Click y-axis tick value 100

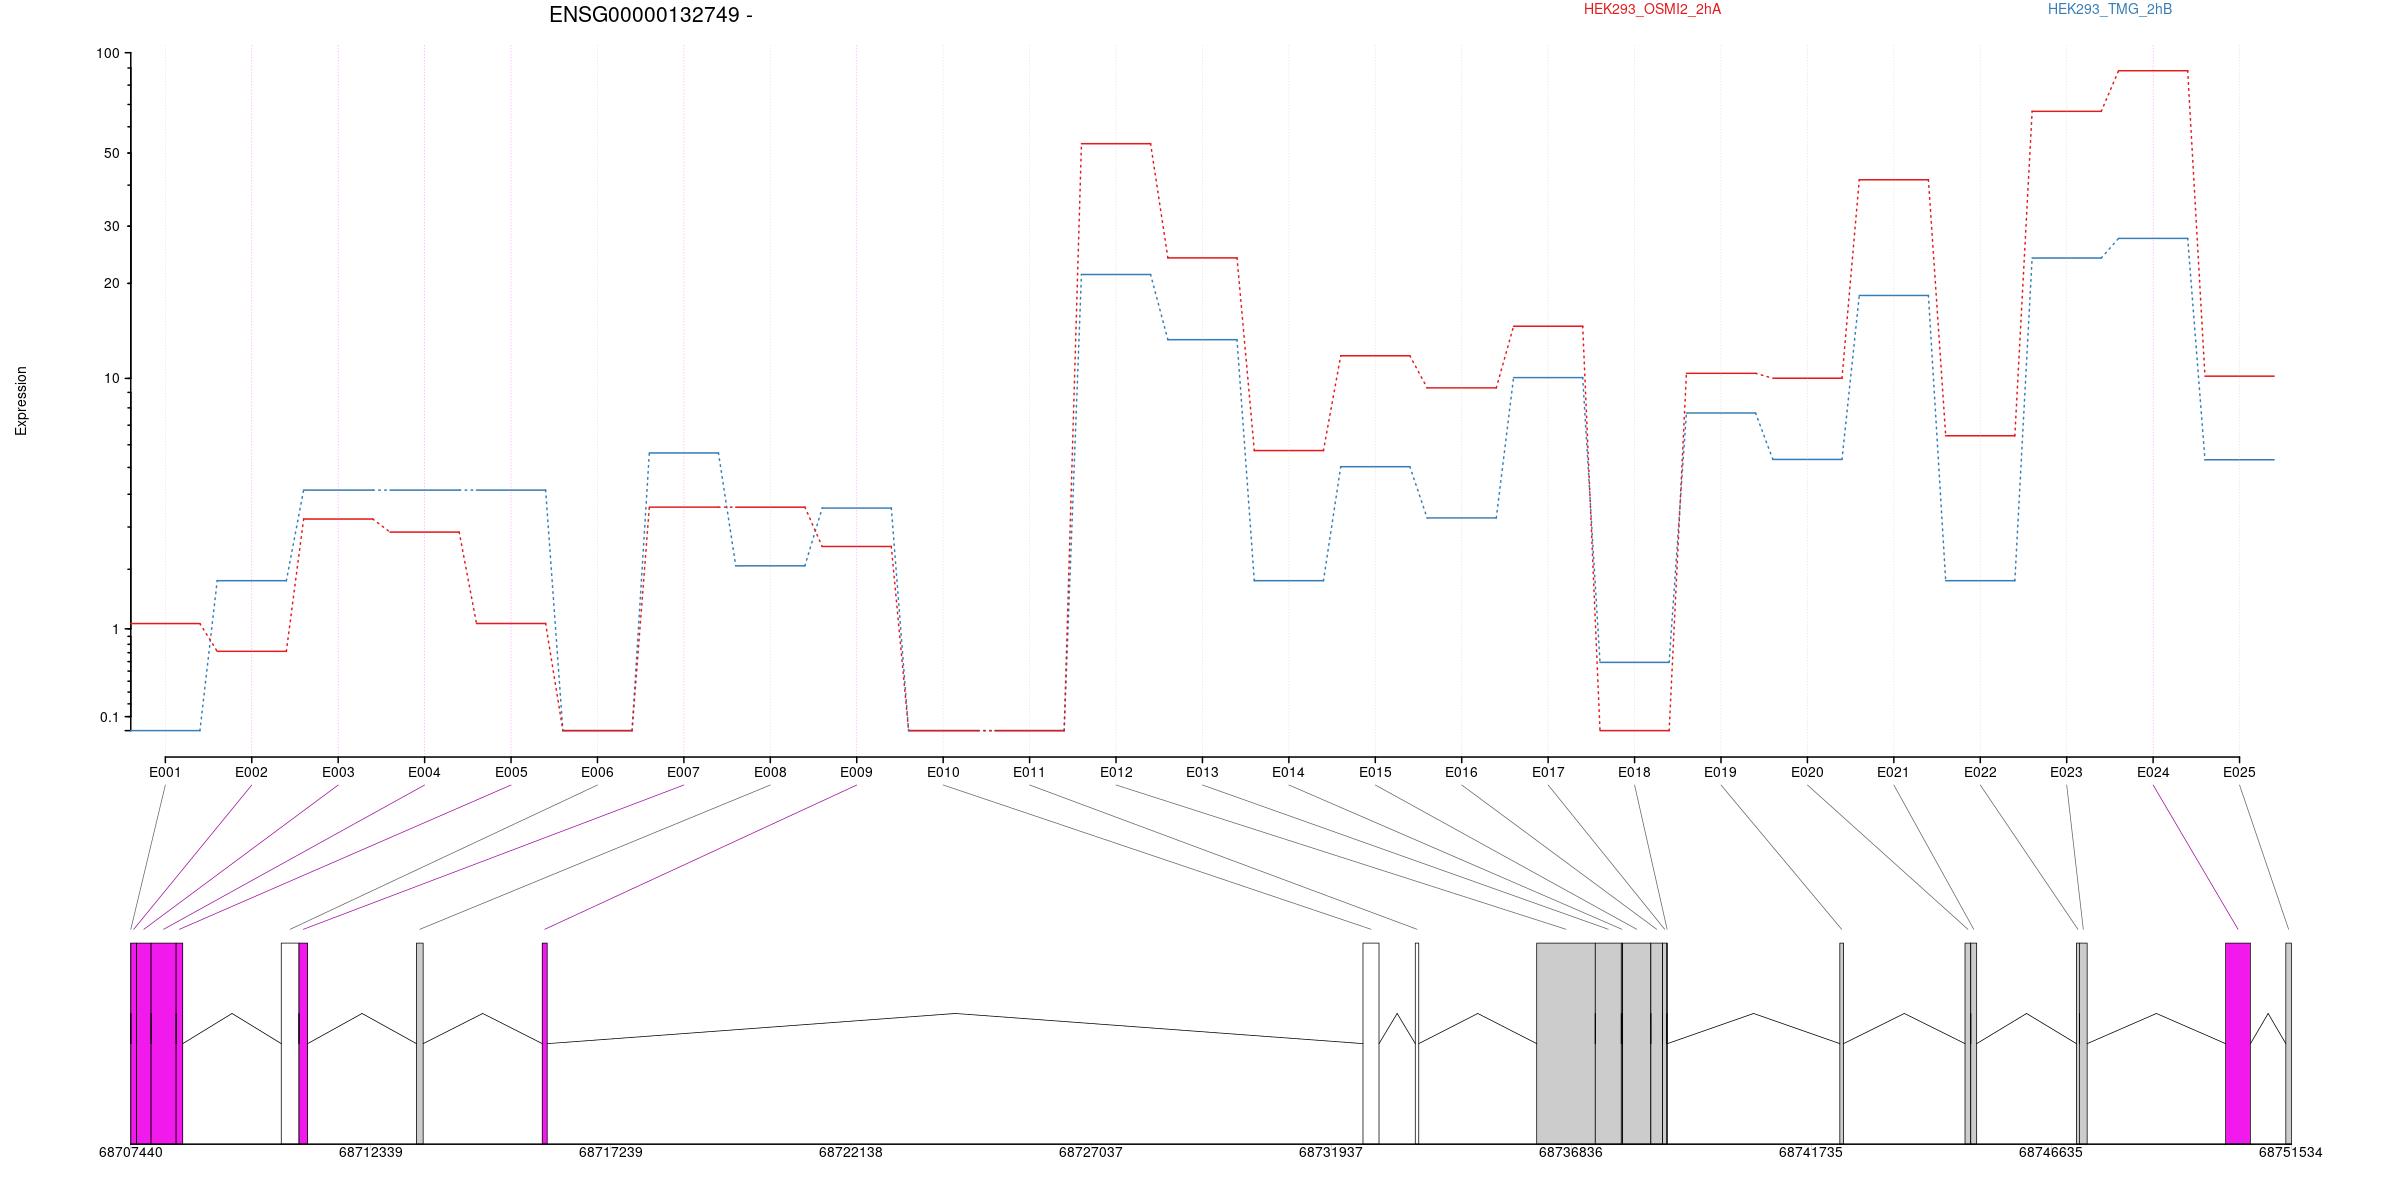[x=107, y=53]
